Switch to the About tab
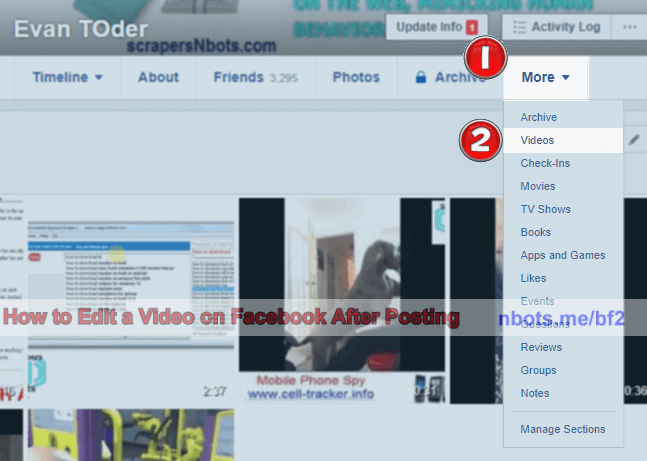This screenshot has width=647, height=461. 158,77
